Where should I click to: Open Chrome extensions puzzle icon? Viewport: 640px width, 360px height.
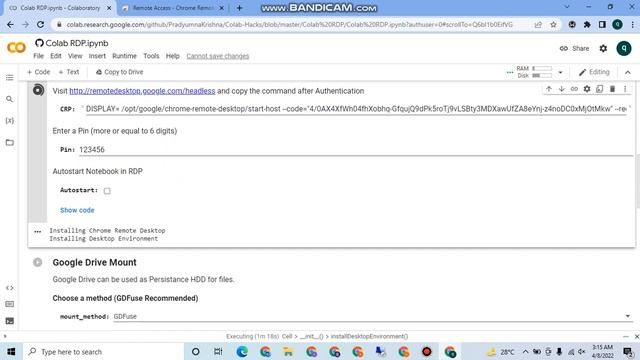click(587, 24)
